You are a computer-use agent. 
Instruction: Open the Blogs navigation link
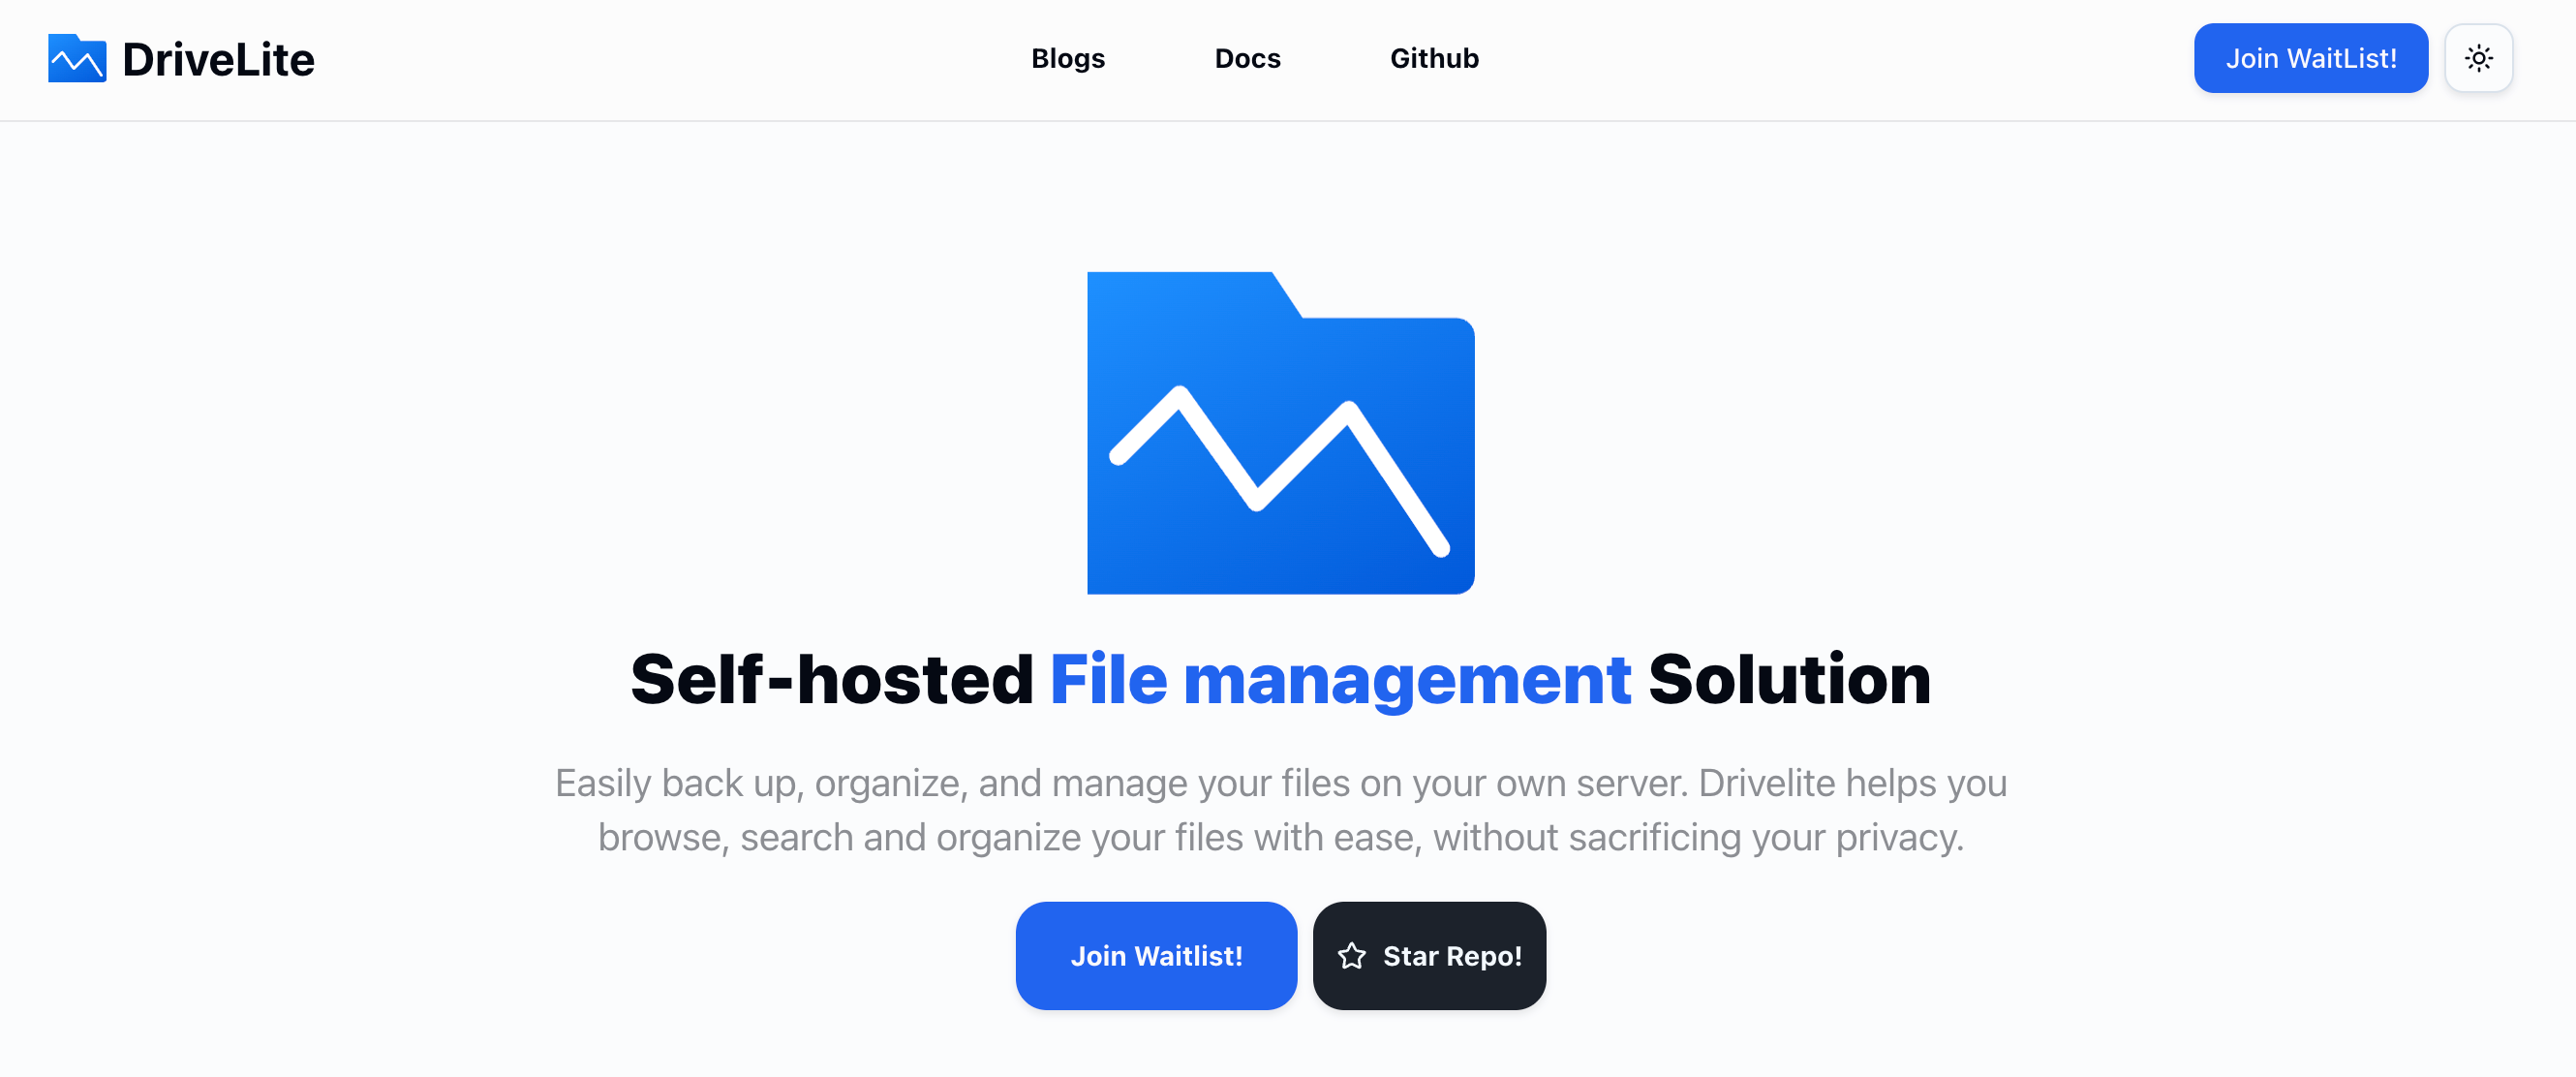1067,58
